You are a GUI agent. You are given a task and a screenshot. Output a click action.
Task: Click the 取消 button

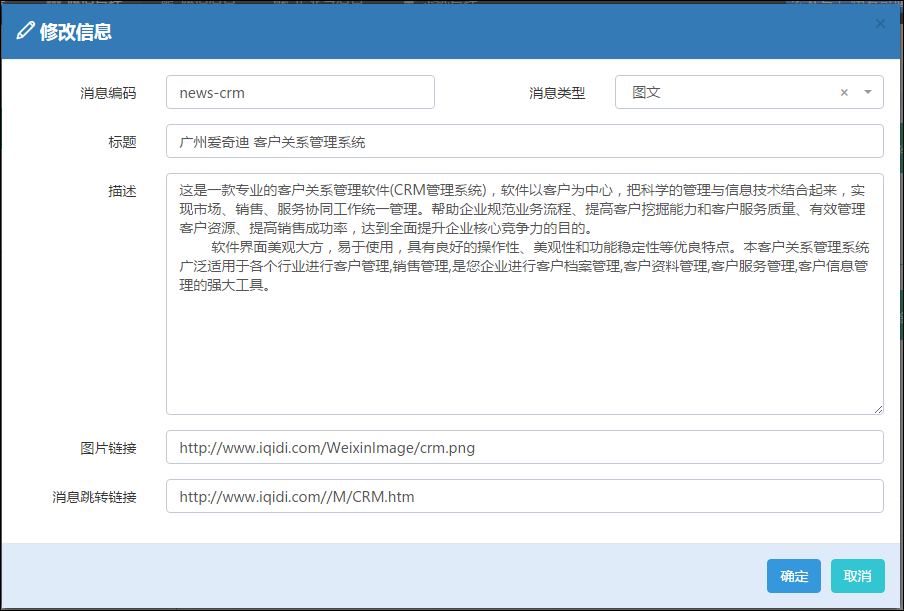click(x=858, y=576)
